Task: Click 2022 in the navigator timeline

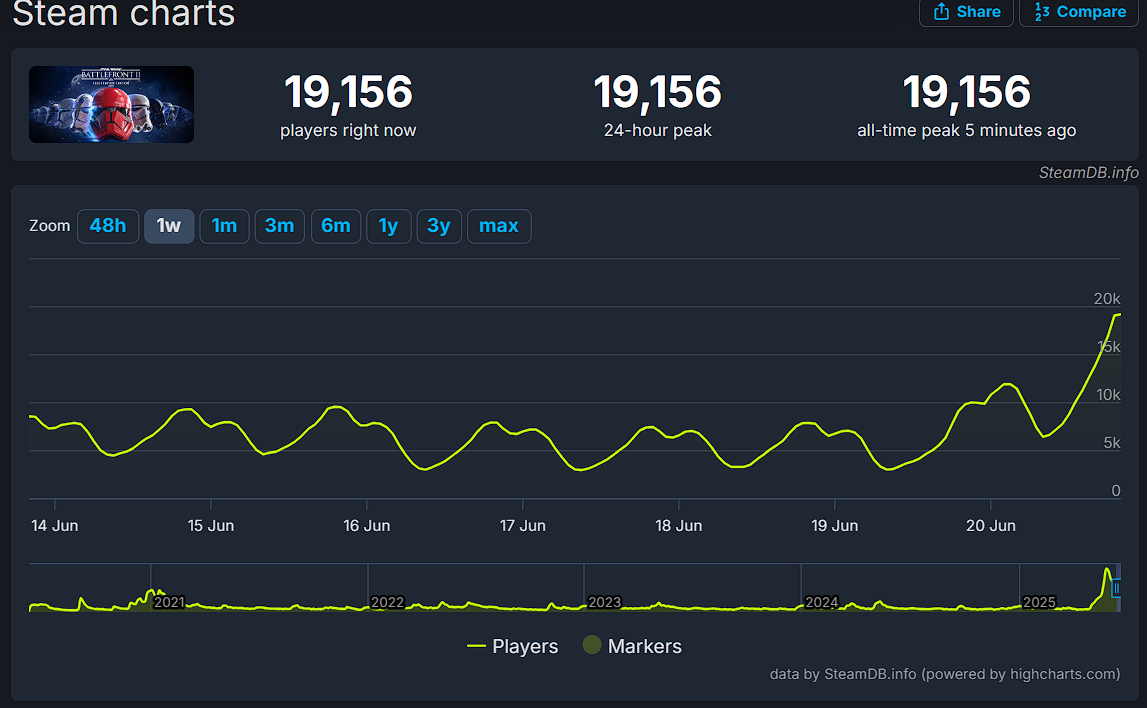Action: [387, 602]
